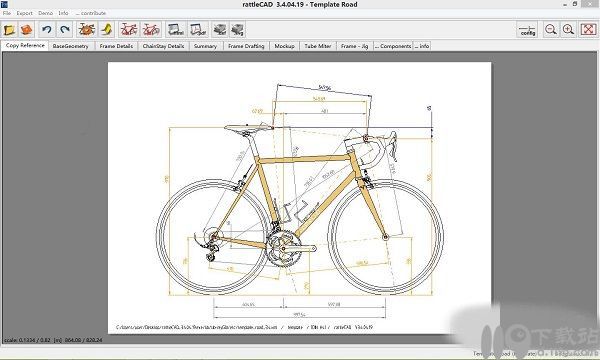Open the File menu
600x360 pixels.
7,13
